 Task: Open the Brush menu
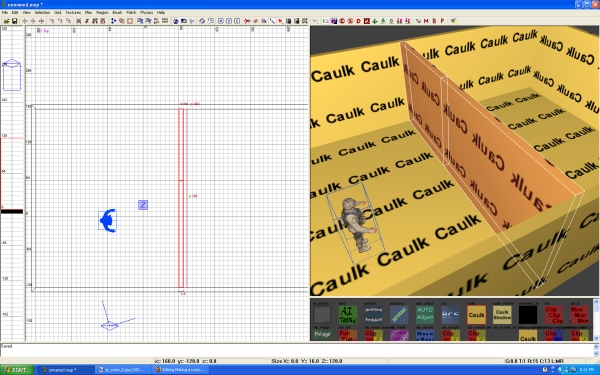117,13
